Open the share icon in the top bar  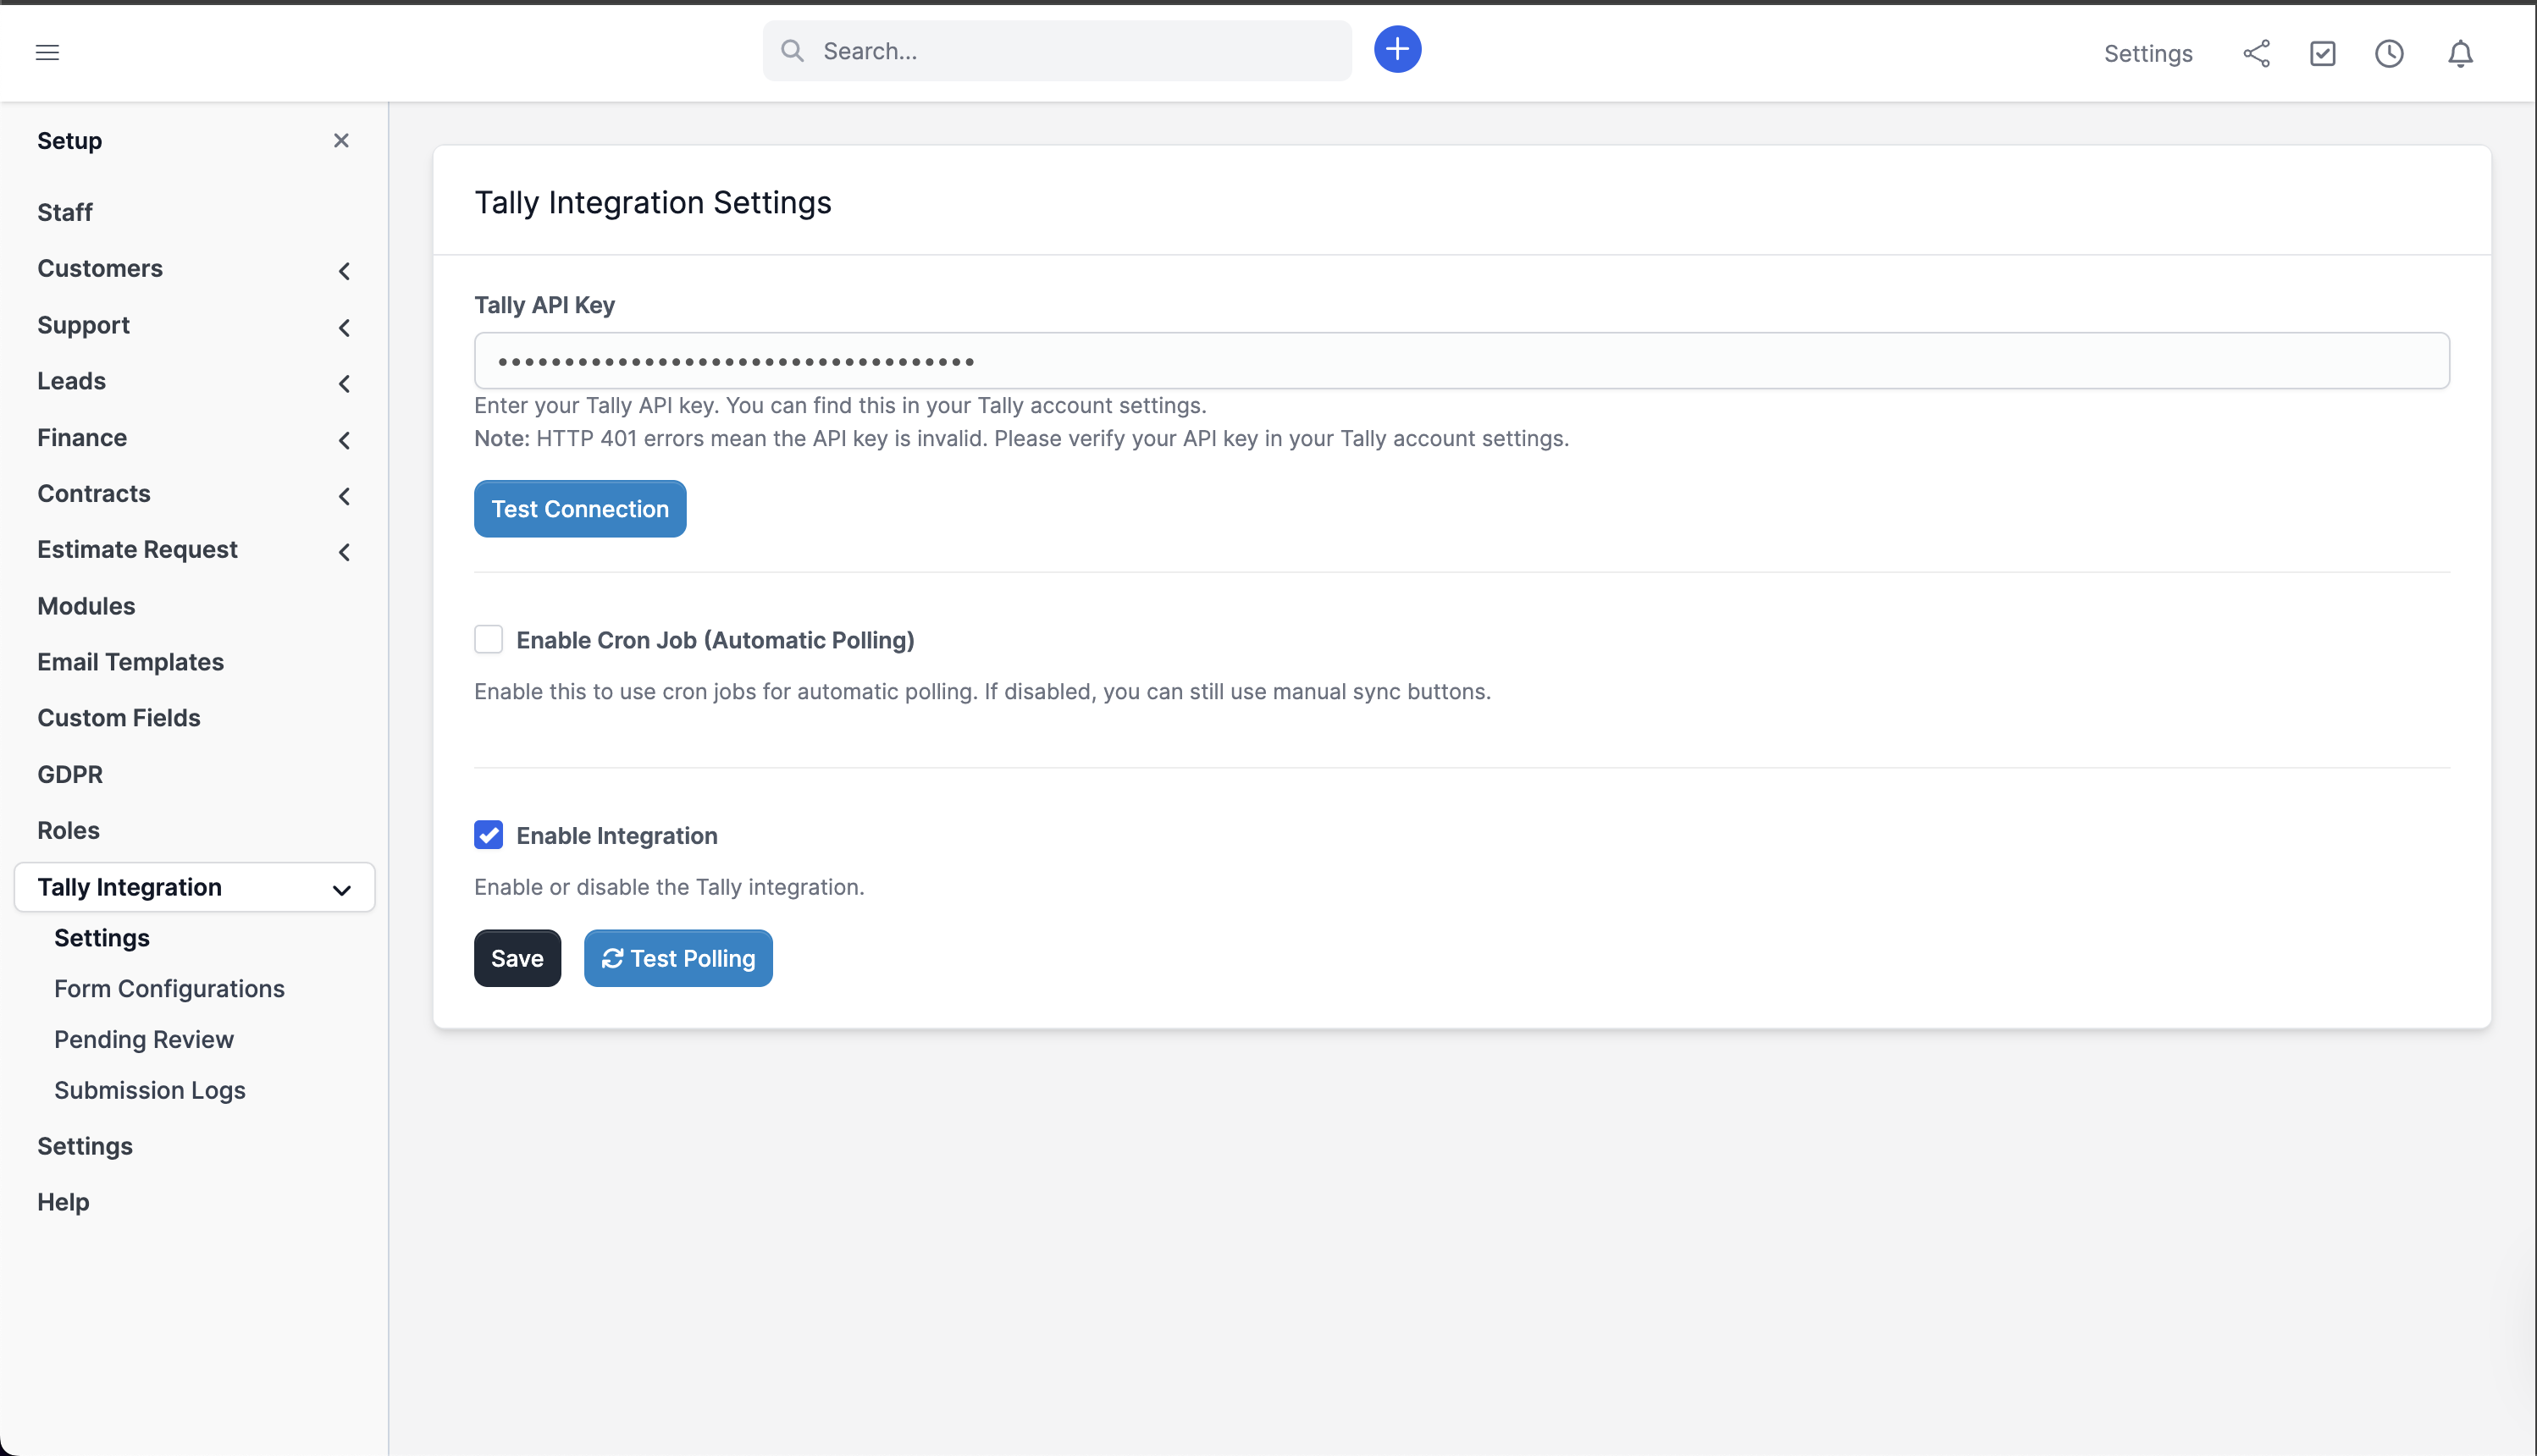coord(2256,54)
